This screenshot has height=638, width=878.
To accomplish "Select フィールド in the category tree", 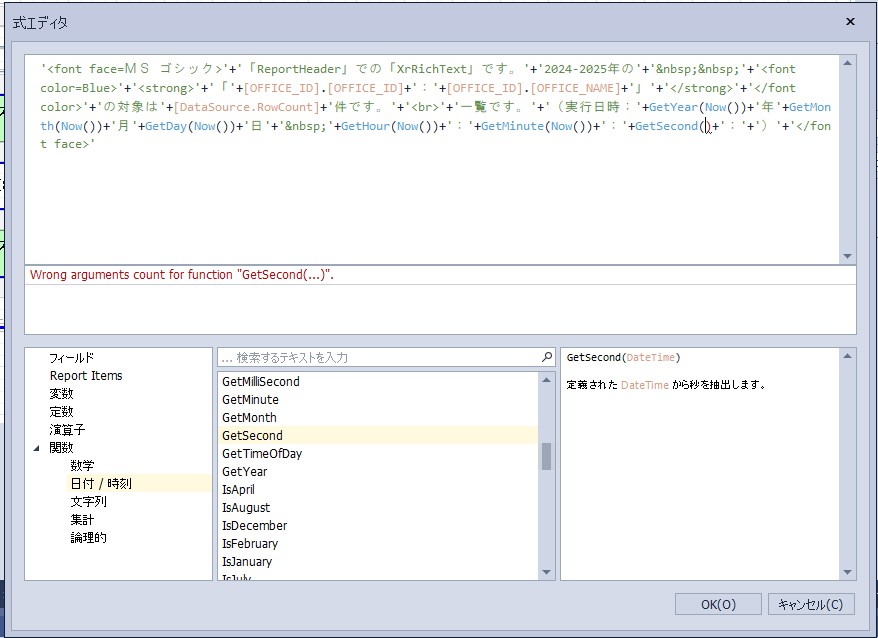I will [71, 357].
